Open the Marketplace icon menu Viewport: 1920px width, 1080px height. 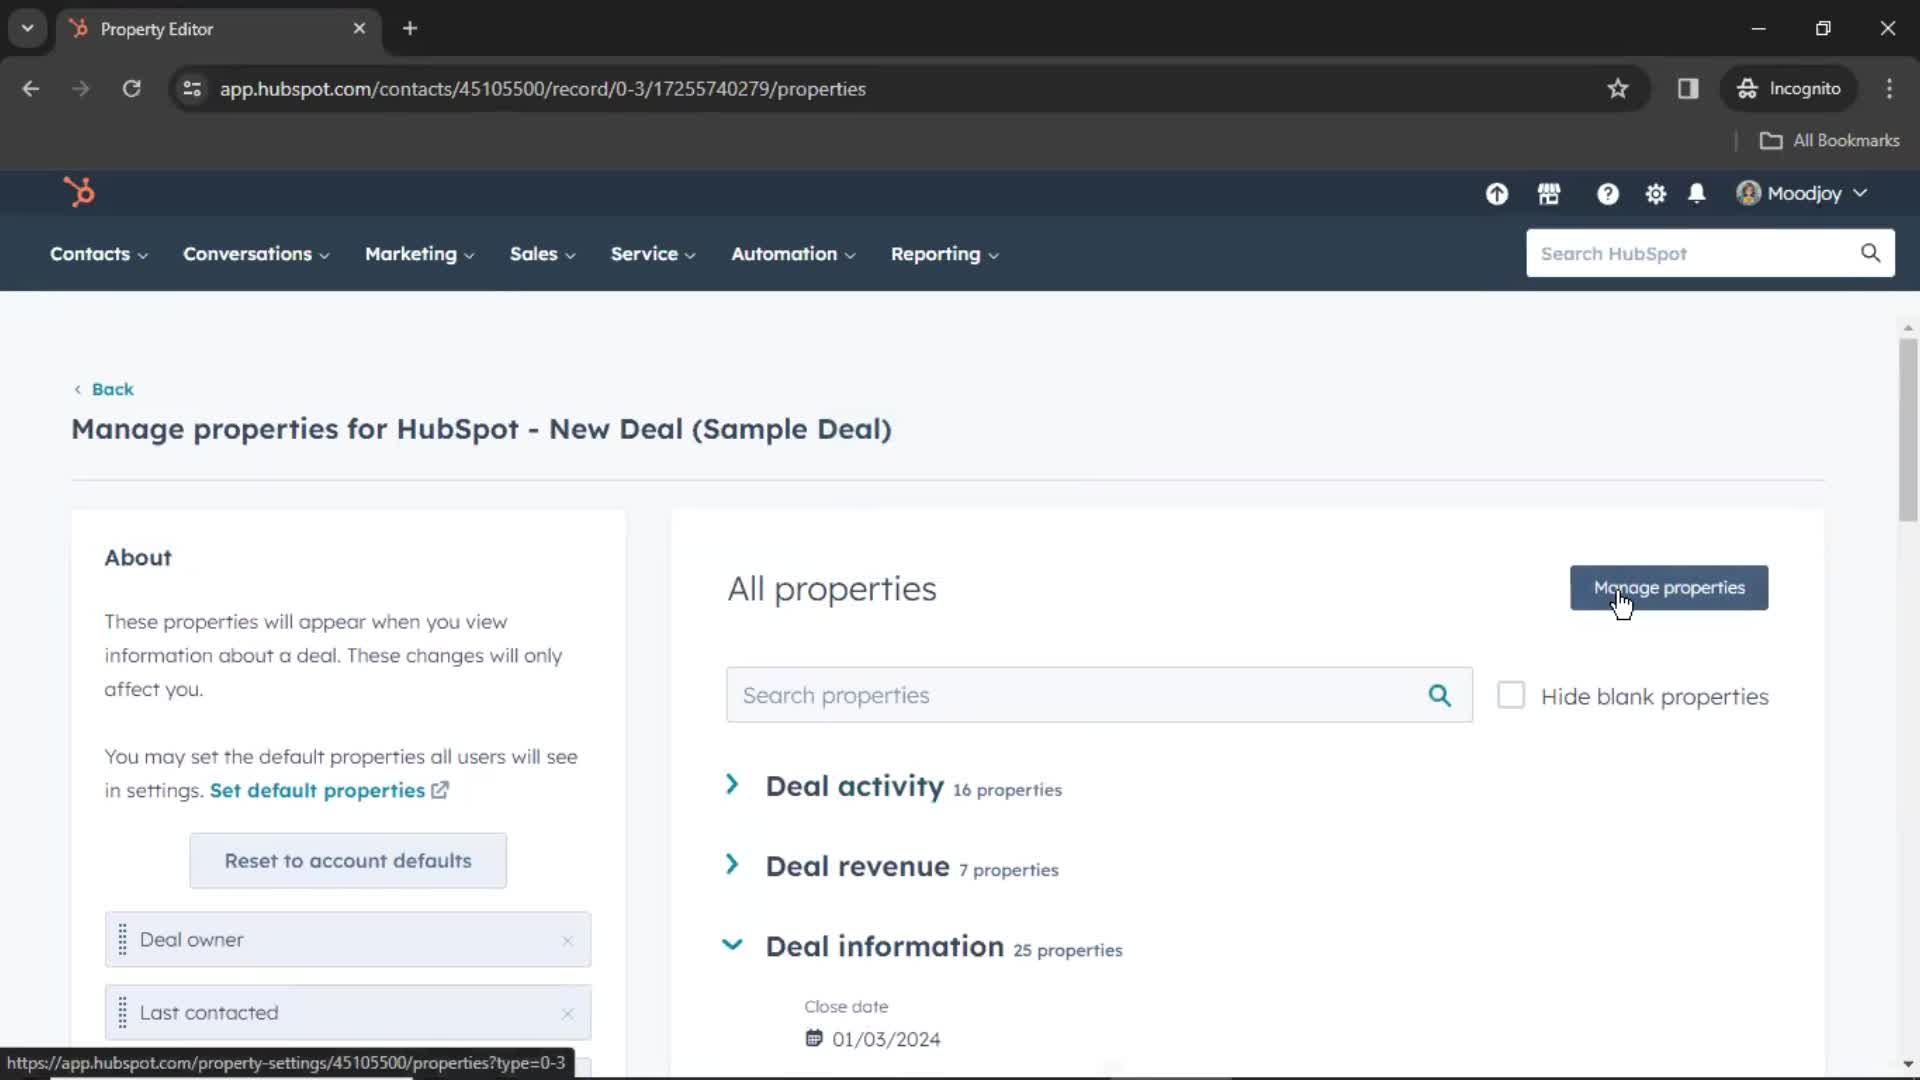1549,194
